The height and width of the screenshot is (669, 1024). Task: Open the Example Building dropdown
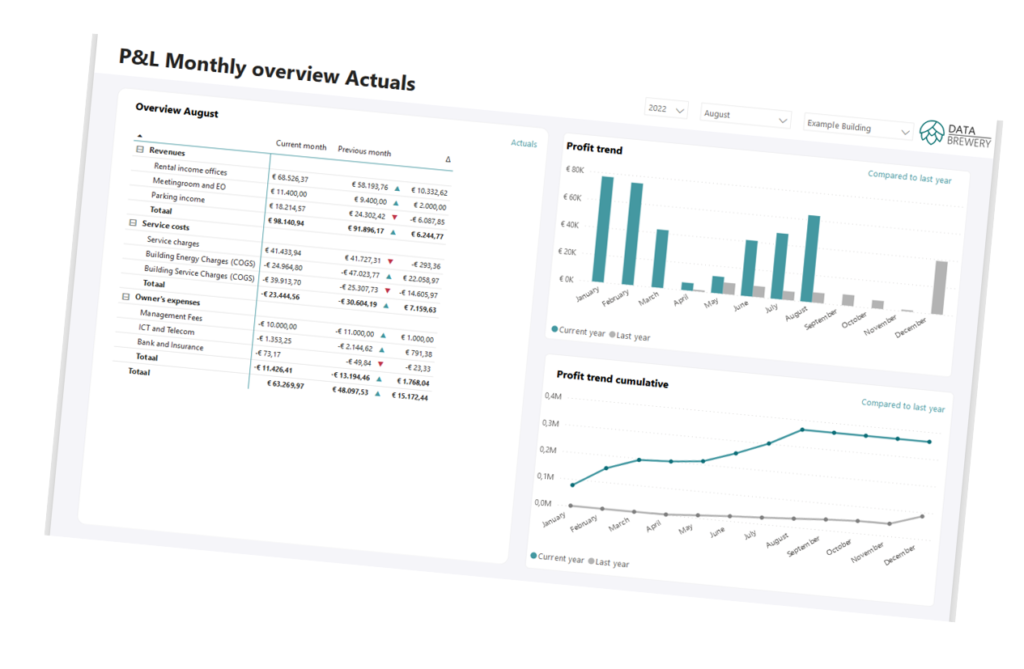858,128
